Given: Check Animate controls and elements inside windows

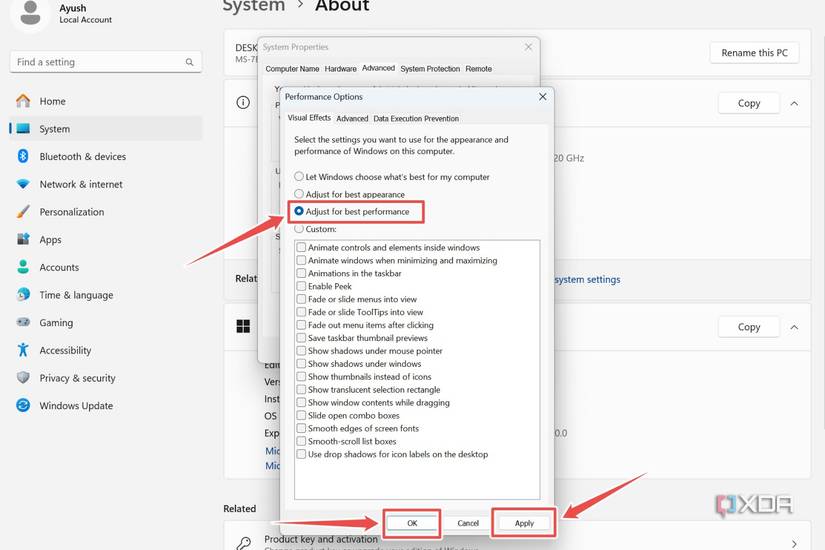Looking at the screenshot, I should pyautogui.click(x=301, y=247).
